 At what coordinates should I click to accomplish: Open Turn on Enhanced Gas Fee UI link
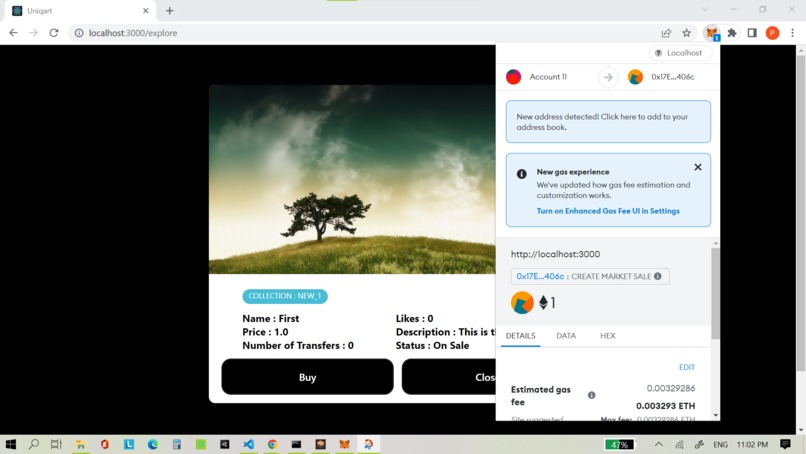(608, 211)
